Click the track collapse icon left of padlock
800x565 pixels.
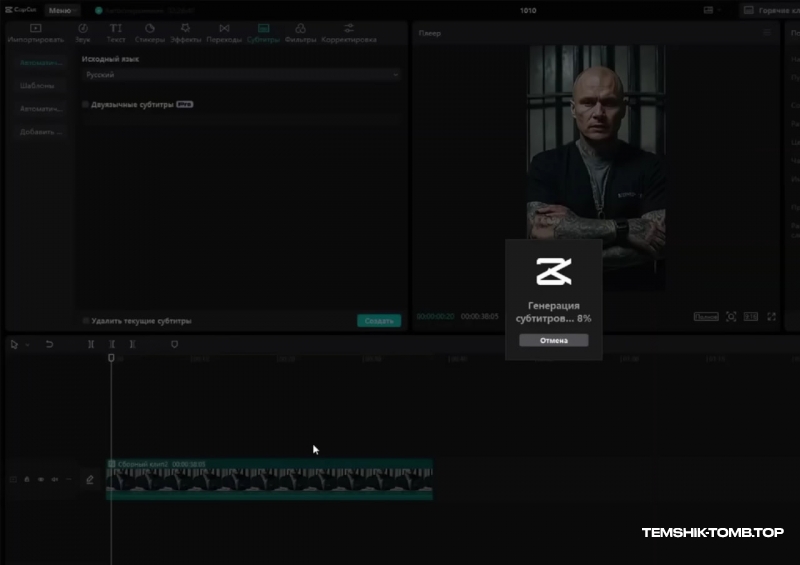click(x=13, y=479)
